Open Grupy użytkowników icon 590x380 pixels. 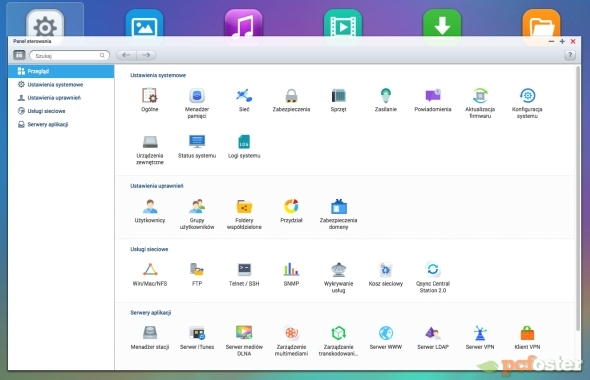click(197, 207)
